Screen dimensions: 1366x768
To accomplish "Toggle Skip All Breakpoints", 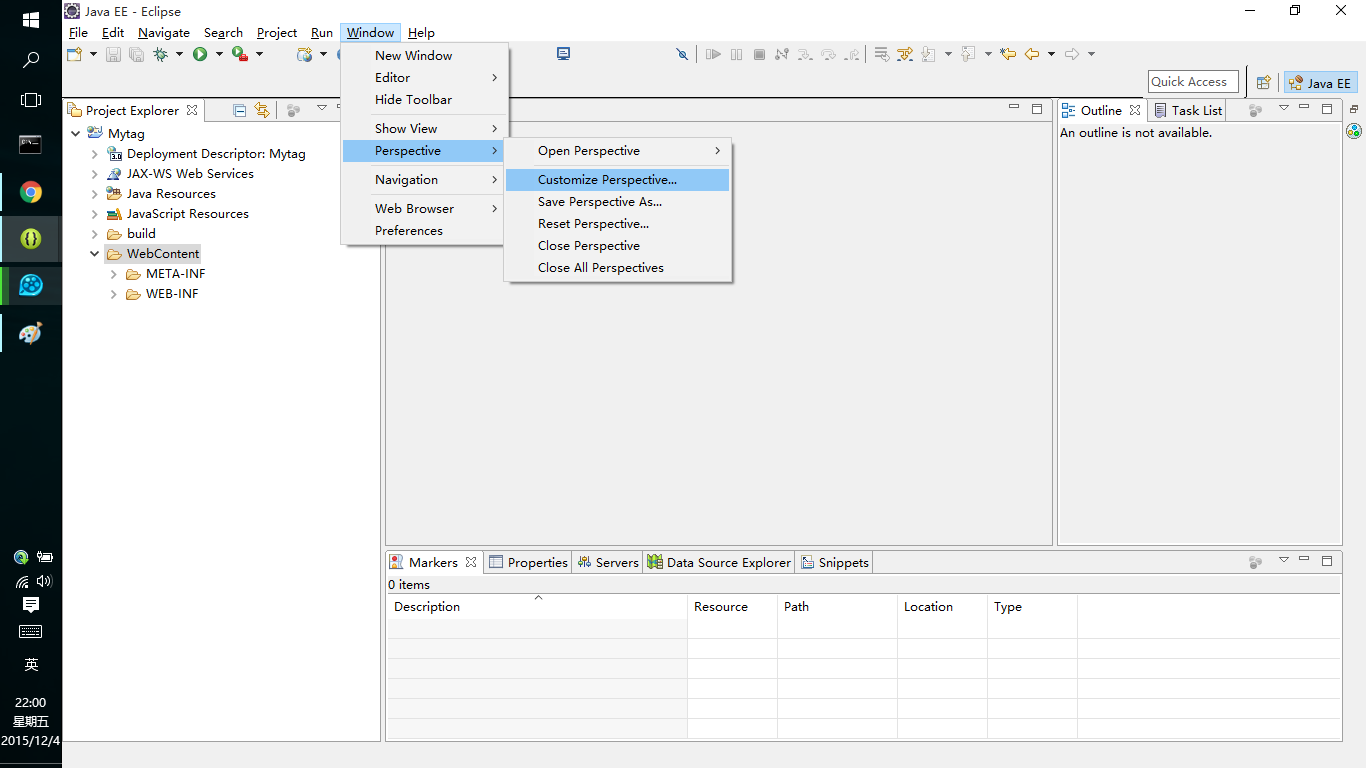I will point(682,54).
